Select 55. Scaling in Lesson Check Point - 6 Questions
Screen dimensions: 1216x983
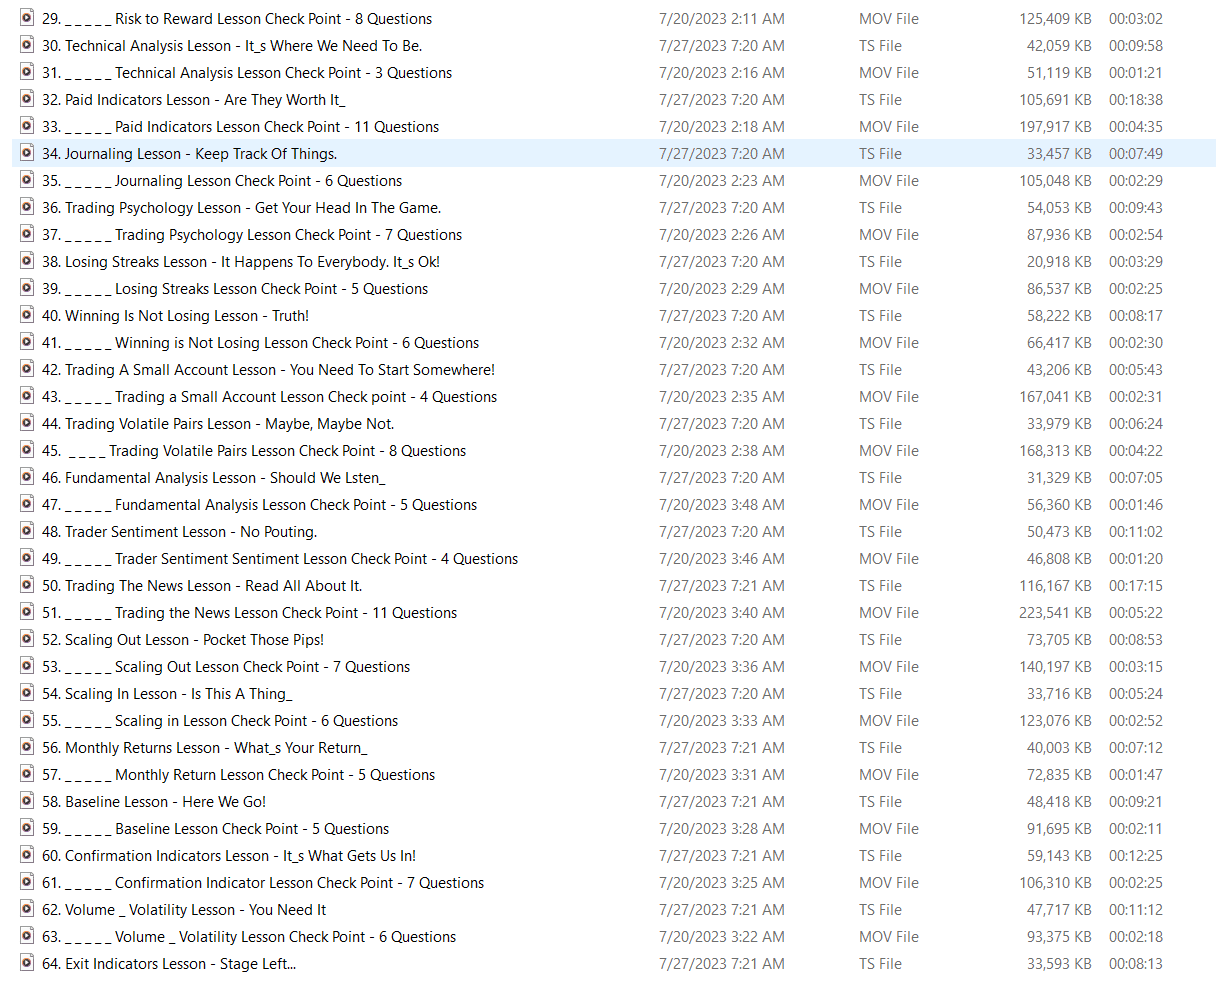click(x=220, y=721)
